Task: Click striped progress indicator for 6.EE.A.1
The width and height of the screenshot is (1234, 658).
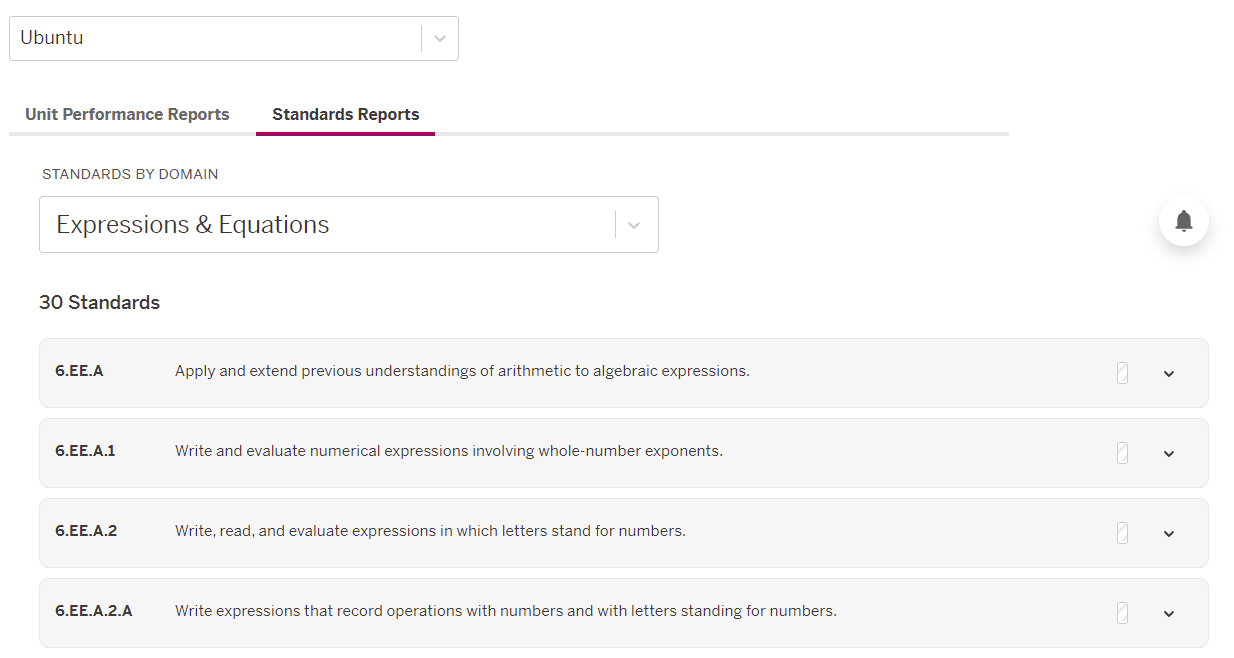Action: point(1122,453)
